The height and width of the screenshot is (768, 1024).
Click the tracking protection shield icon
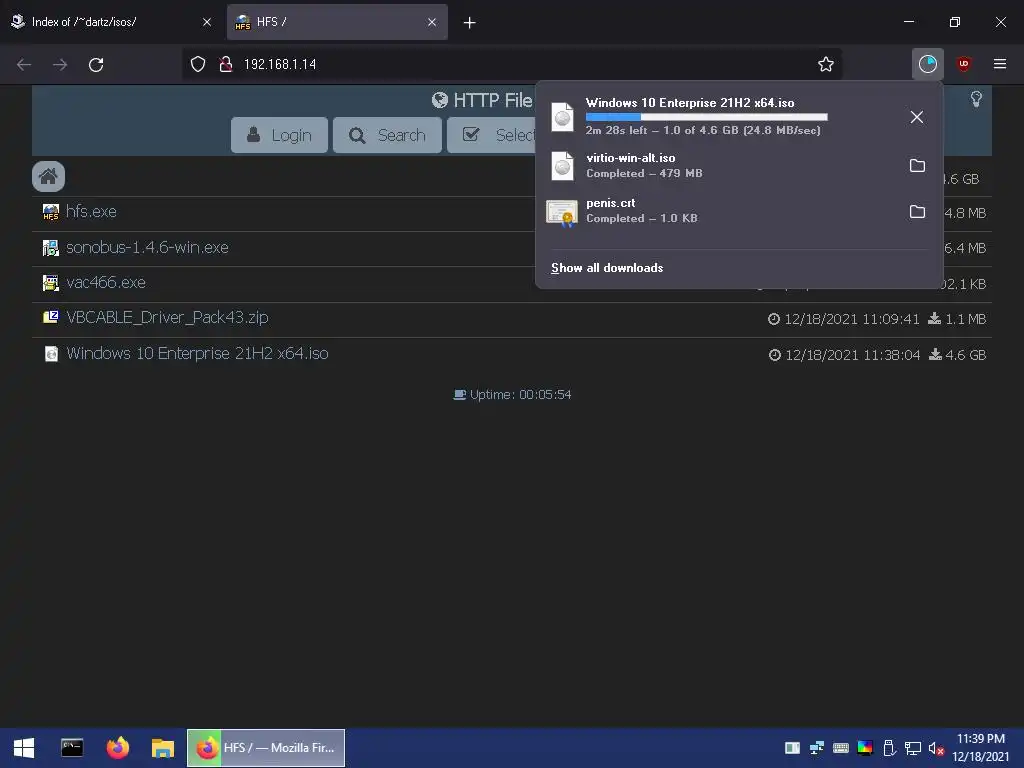pos(198,64)
